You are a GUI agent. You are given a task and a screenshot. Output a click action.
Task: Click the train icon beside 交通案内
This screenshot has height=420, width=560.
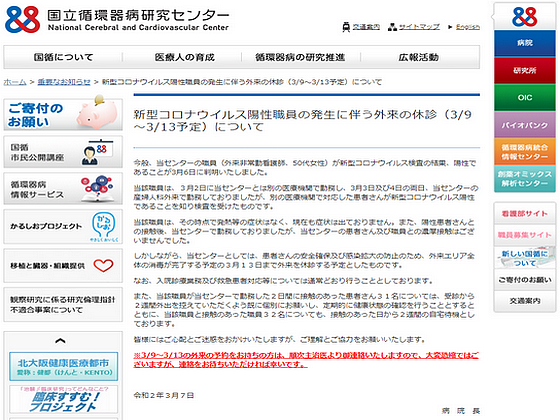coord(346,27)
